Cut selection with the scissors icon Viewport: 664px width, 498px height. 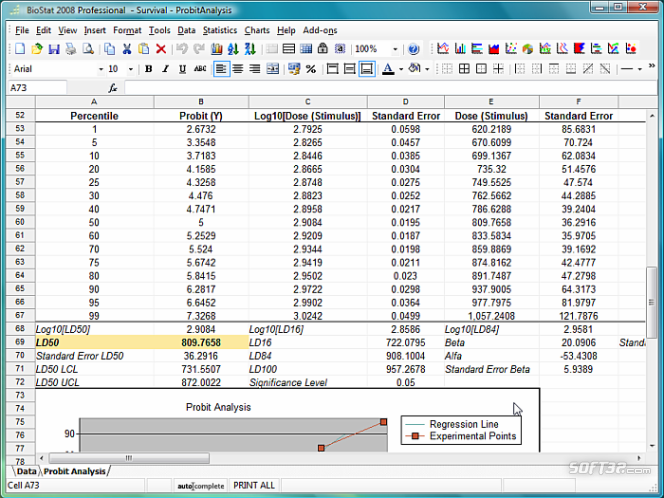tap(127, 49)
